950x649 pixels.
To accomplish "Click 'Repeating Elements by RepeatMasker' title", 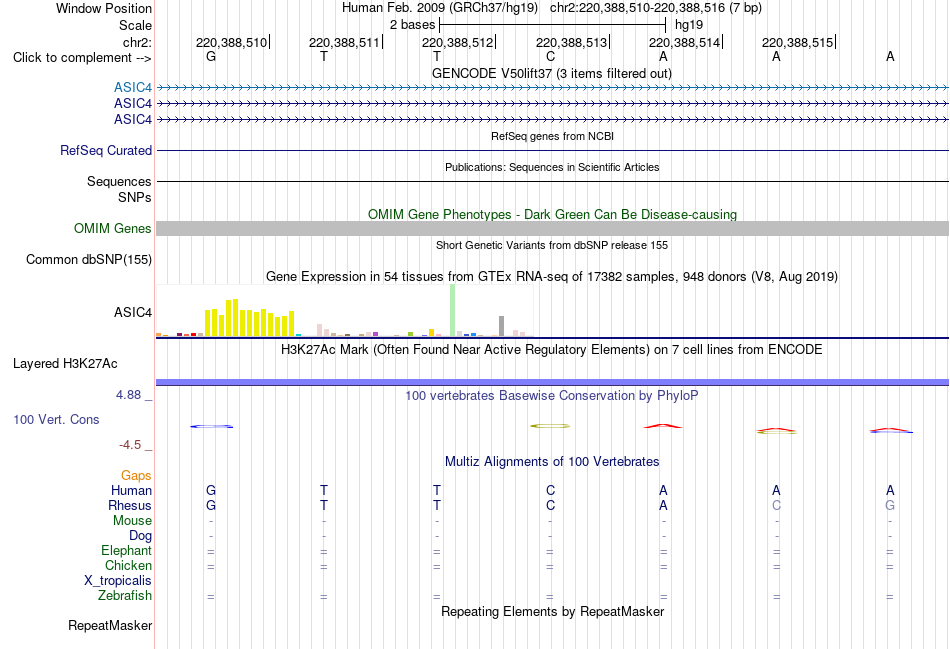I will [x=552, y=611].
